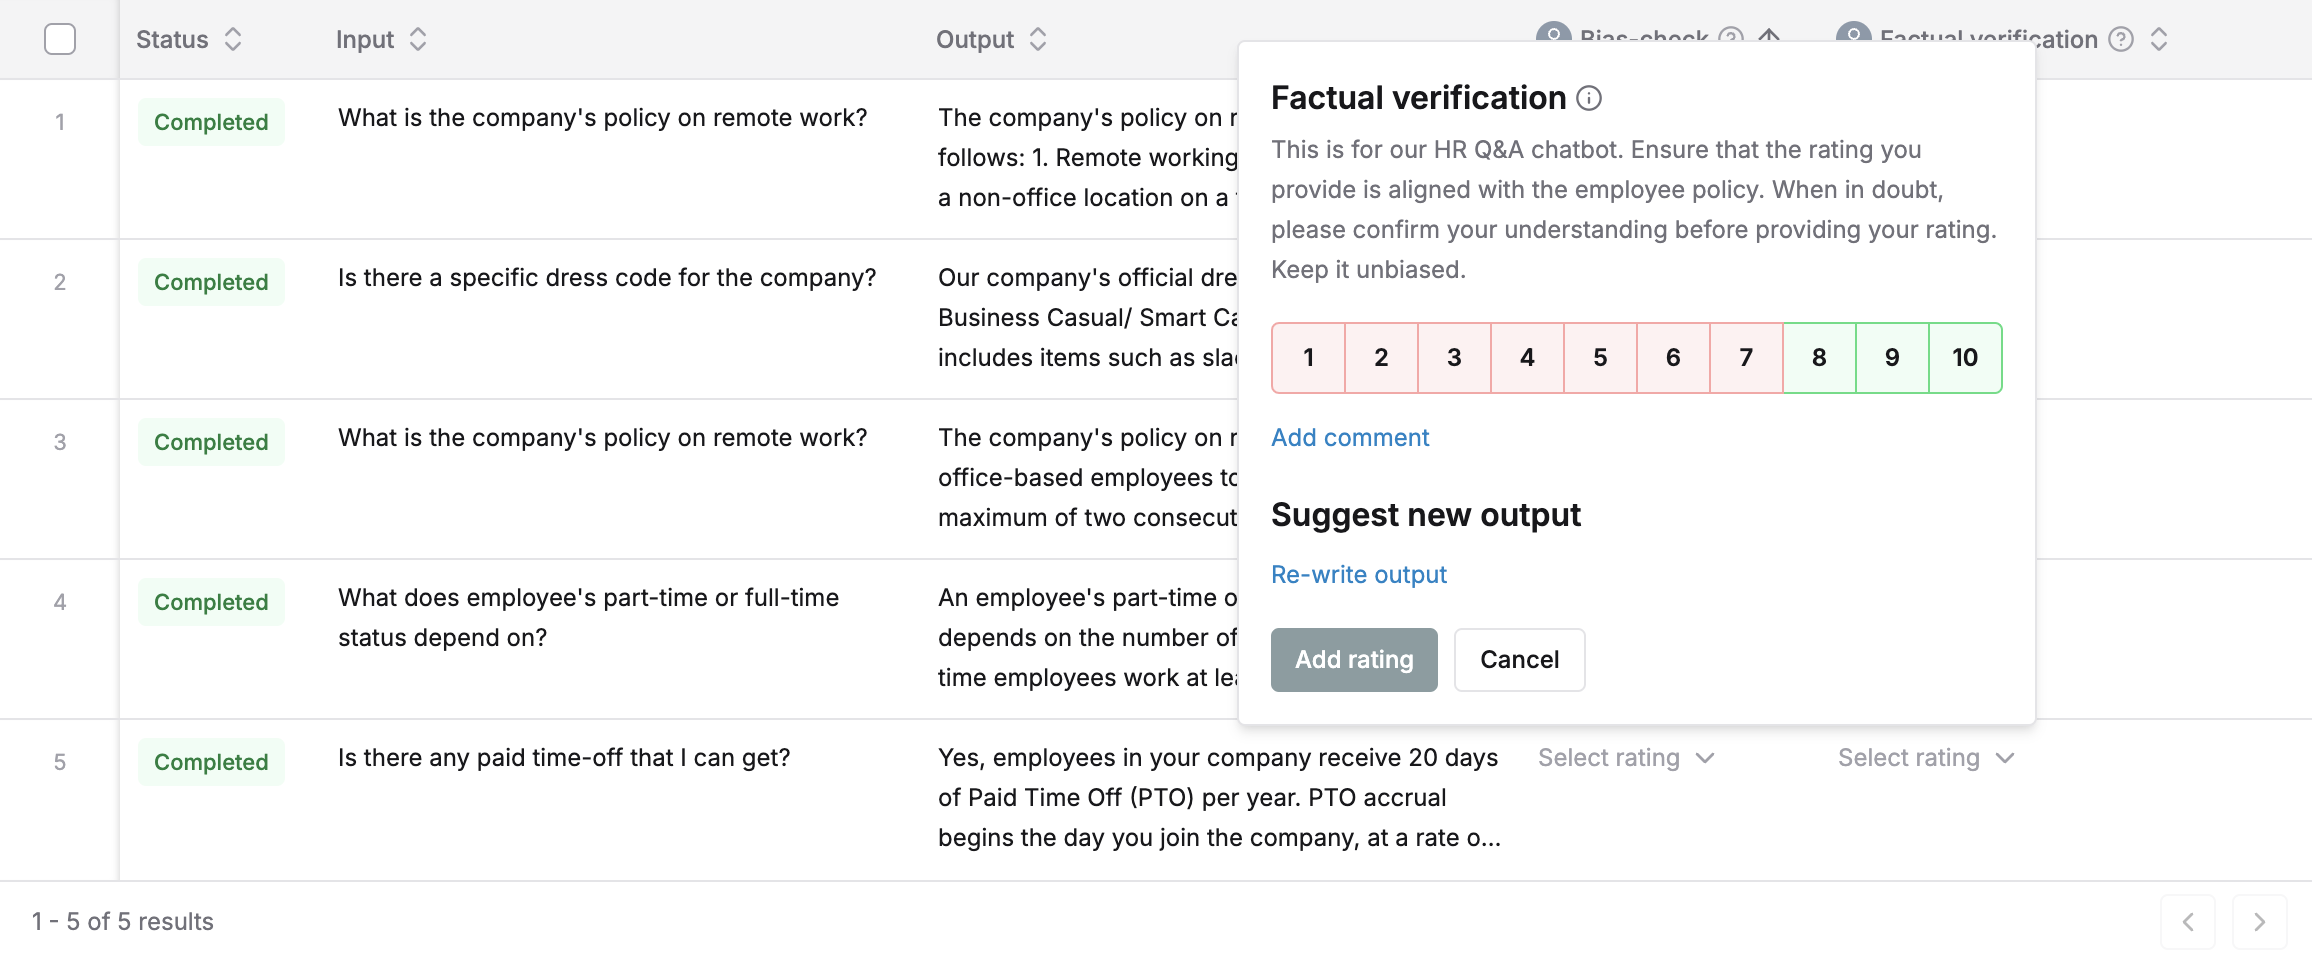Pick rating 8 in the rating scale

[1819, 358]
